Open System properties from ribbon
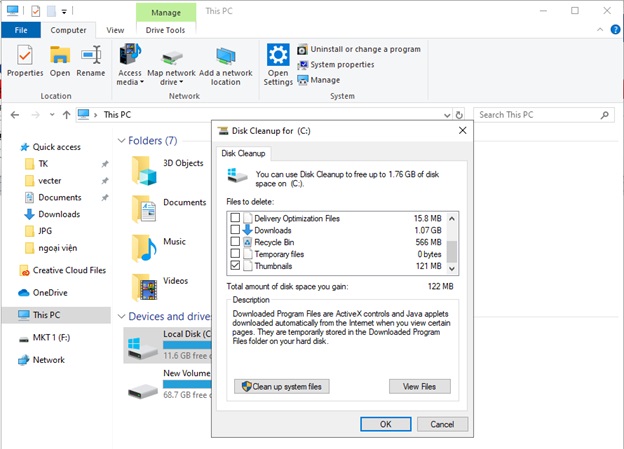This screenshot has height=449, width=624. [x=336, y=64]
